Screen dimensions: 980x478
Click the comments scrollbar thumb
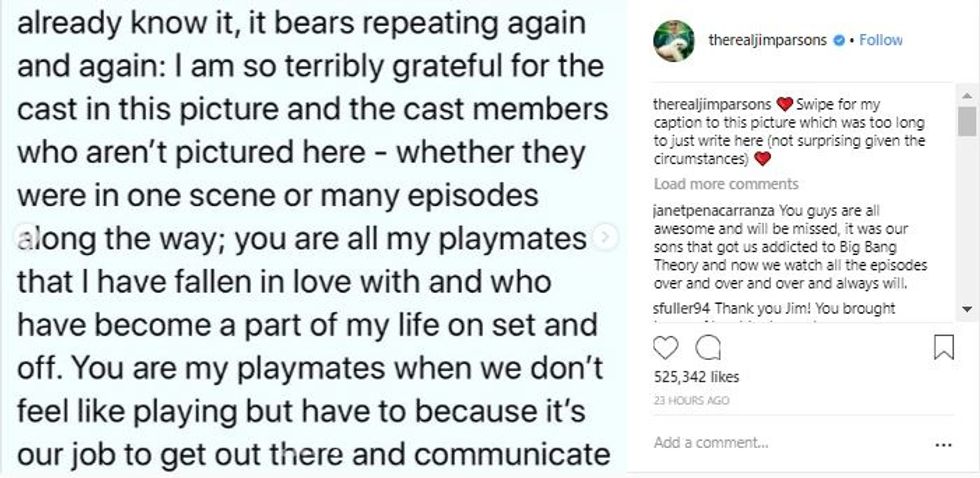[966, 120]
